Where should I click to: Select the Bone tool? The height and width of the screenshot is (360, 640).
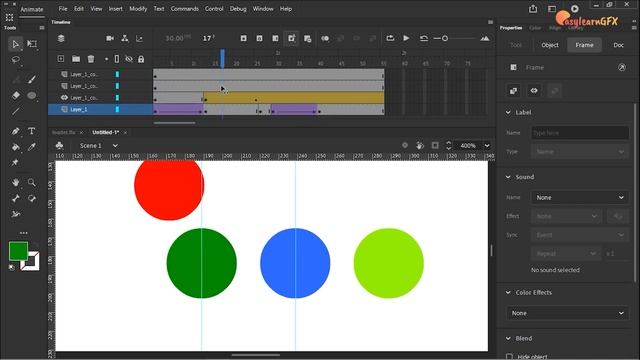16,198
